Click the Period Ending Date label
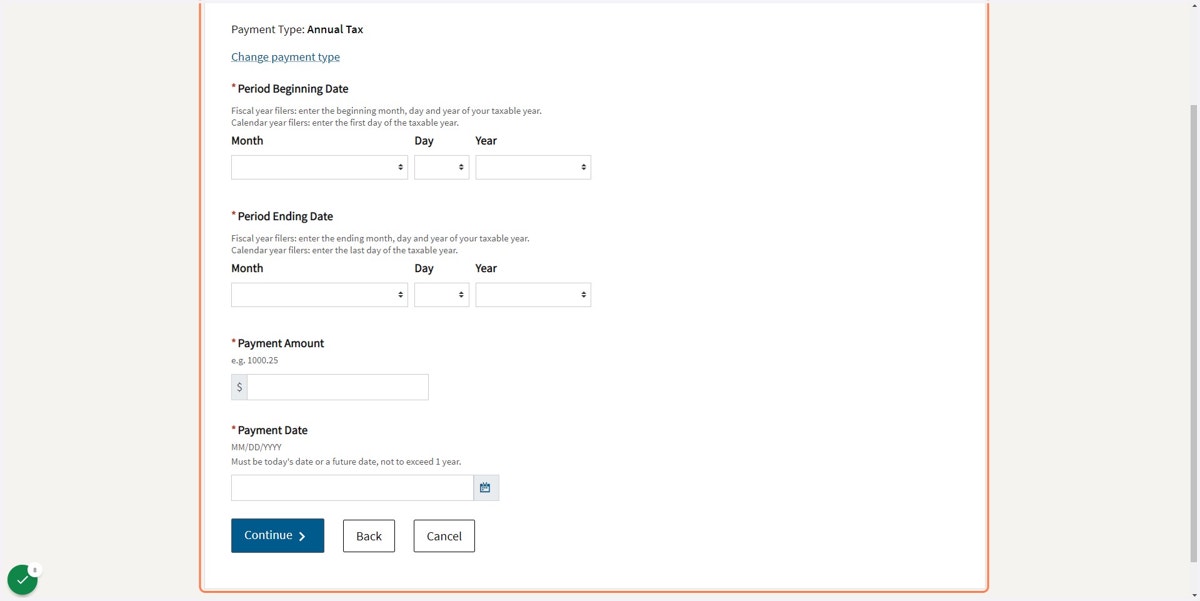The width and height of the screenshot is (1200, 601). 285,216
